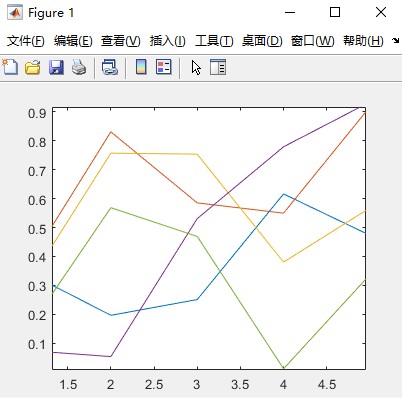The width and height of the screenshot is (402, 398).
Task: Save the figure with the floppy disk icon
Action: coord(56,67)
